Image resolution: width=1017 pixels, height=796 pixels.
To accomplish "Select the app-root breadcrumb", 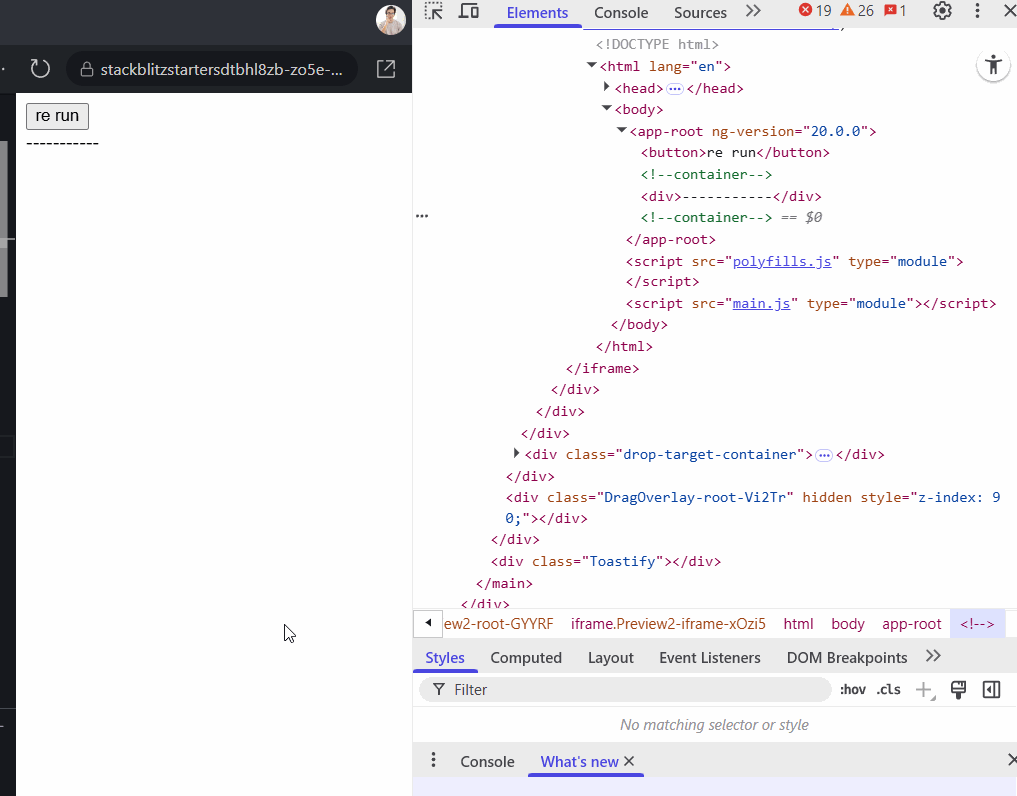I will (x=911, y=623).
